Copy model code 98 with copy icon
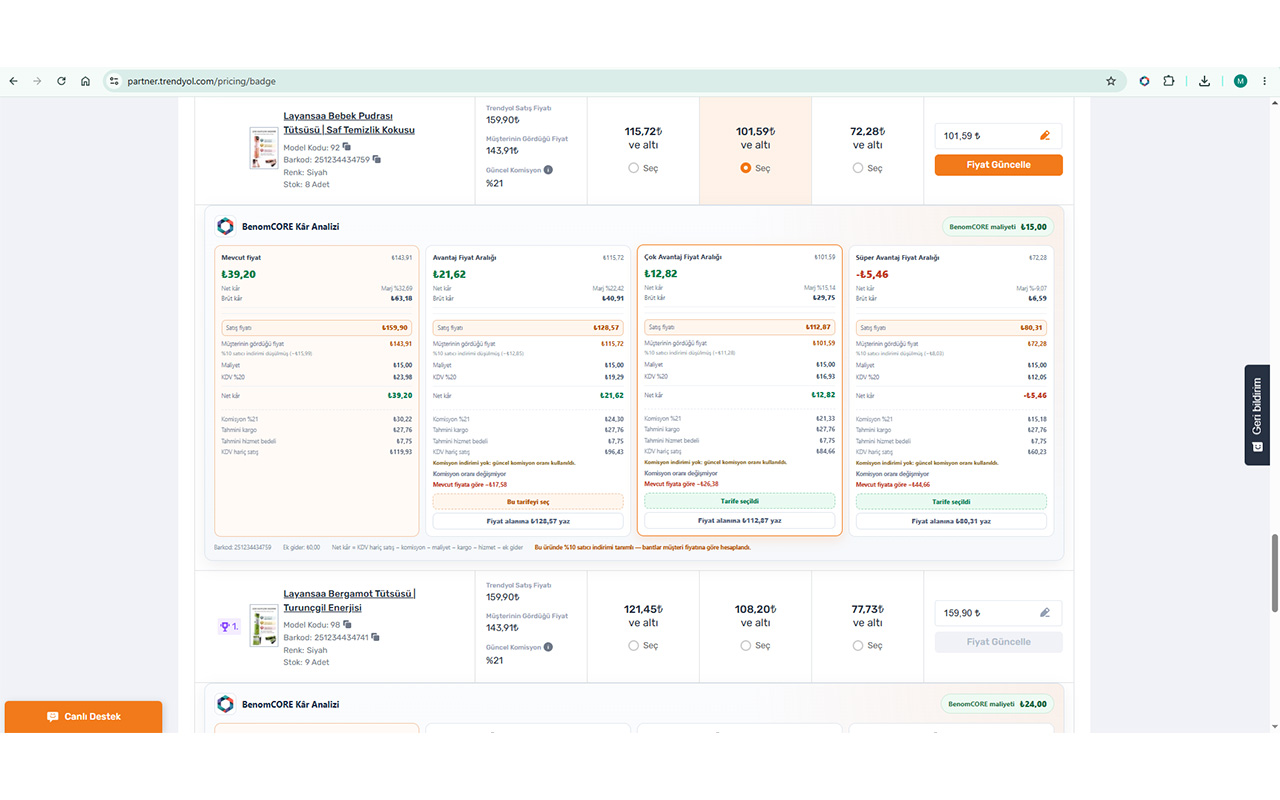The width and height of the screenshot is (1280, 800). (347, 625)
